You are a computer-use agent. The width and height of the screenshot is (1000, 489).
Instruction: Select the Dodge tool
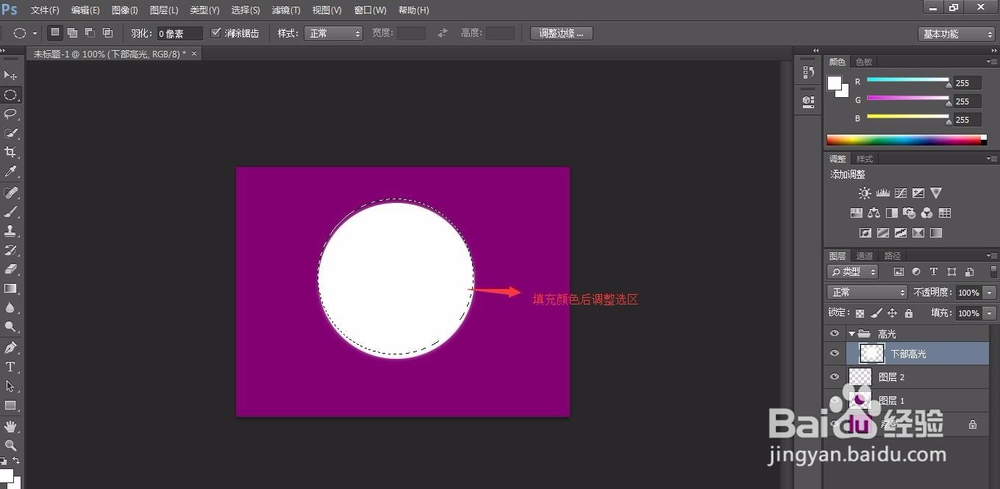[10, 326]
